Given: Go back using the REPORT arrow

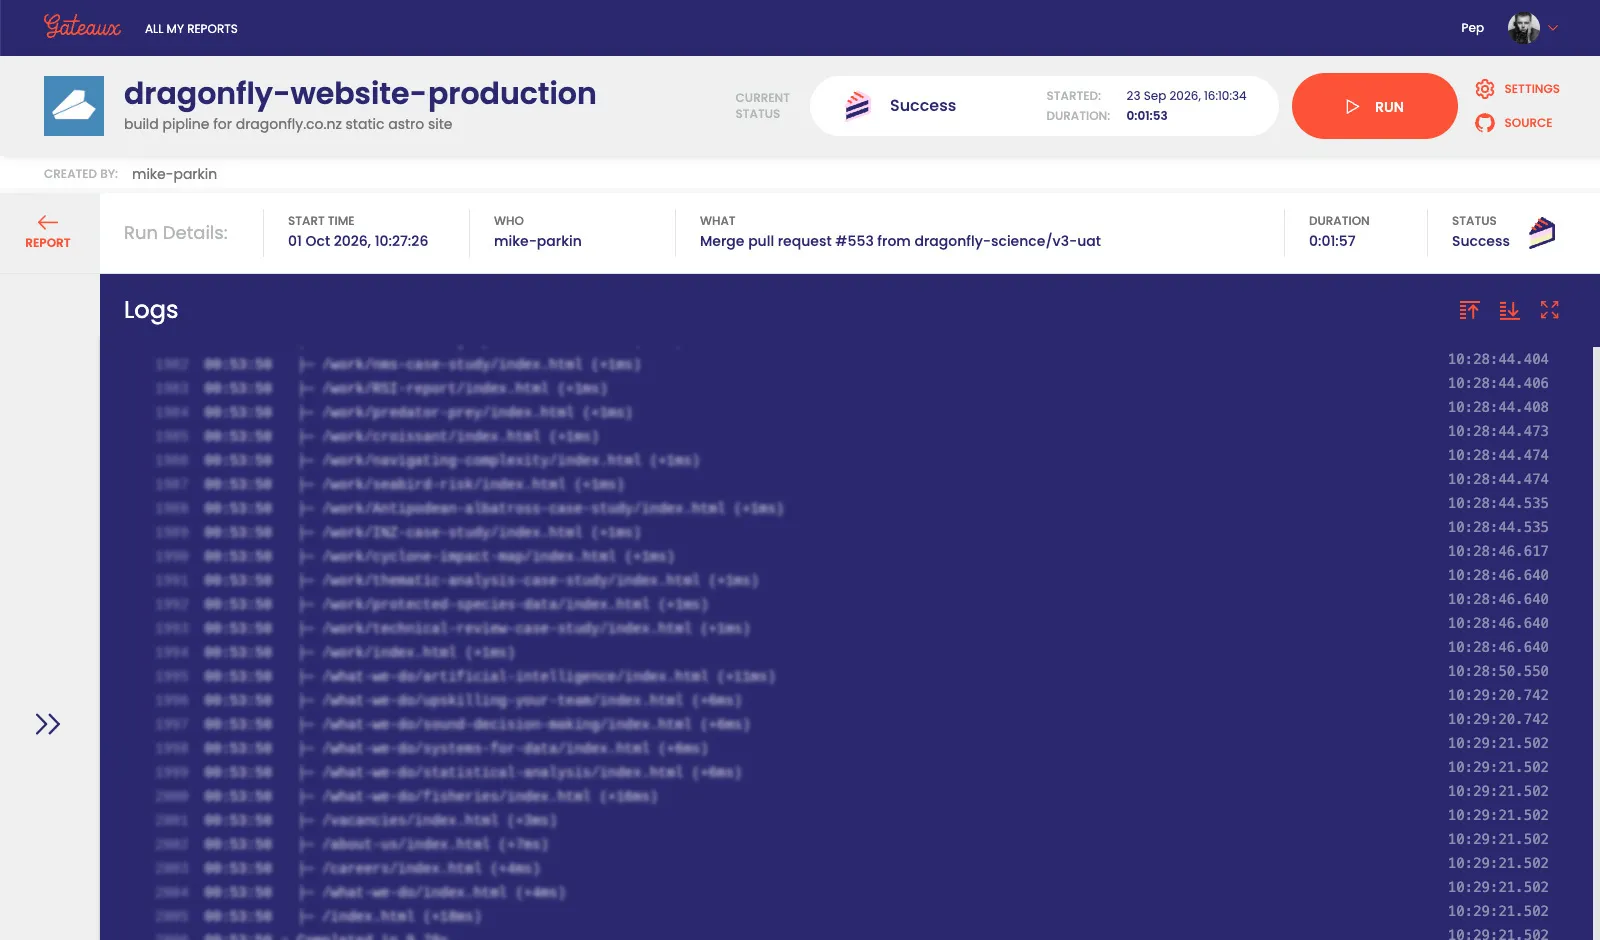Looking at the screenshot, I should (48, 232).
